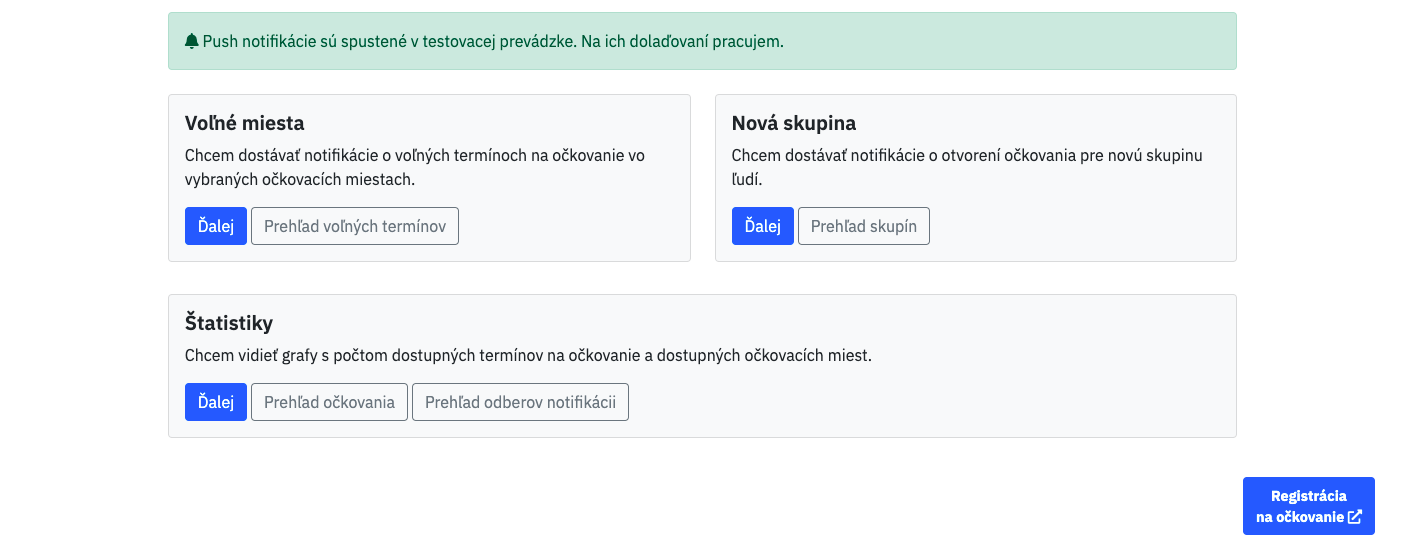Click the external link icon on Registrácia button

[x=1355, y=517]
